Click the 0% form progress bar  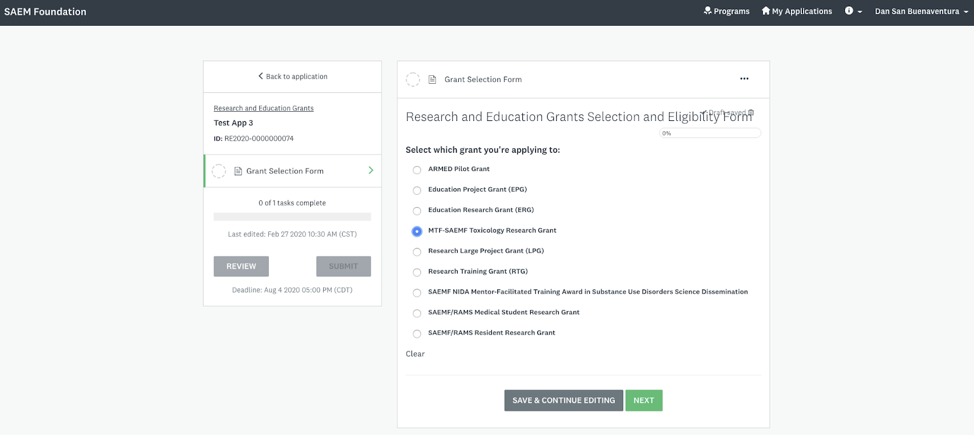[x=709, y=133]
